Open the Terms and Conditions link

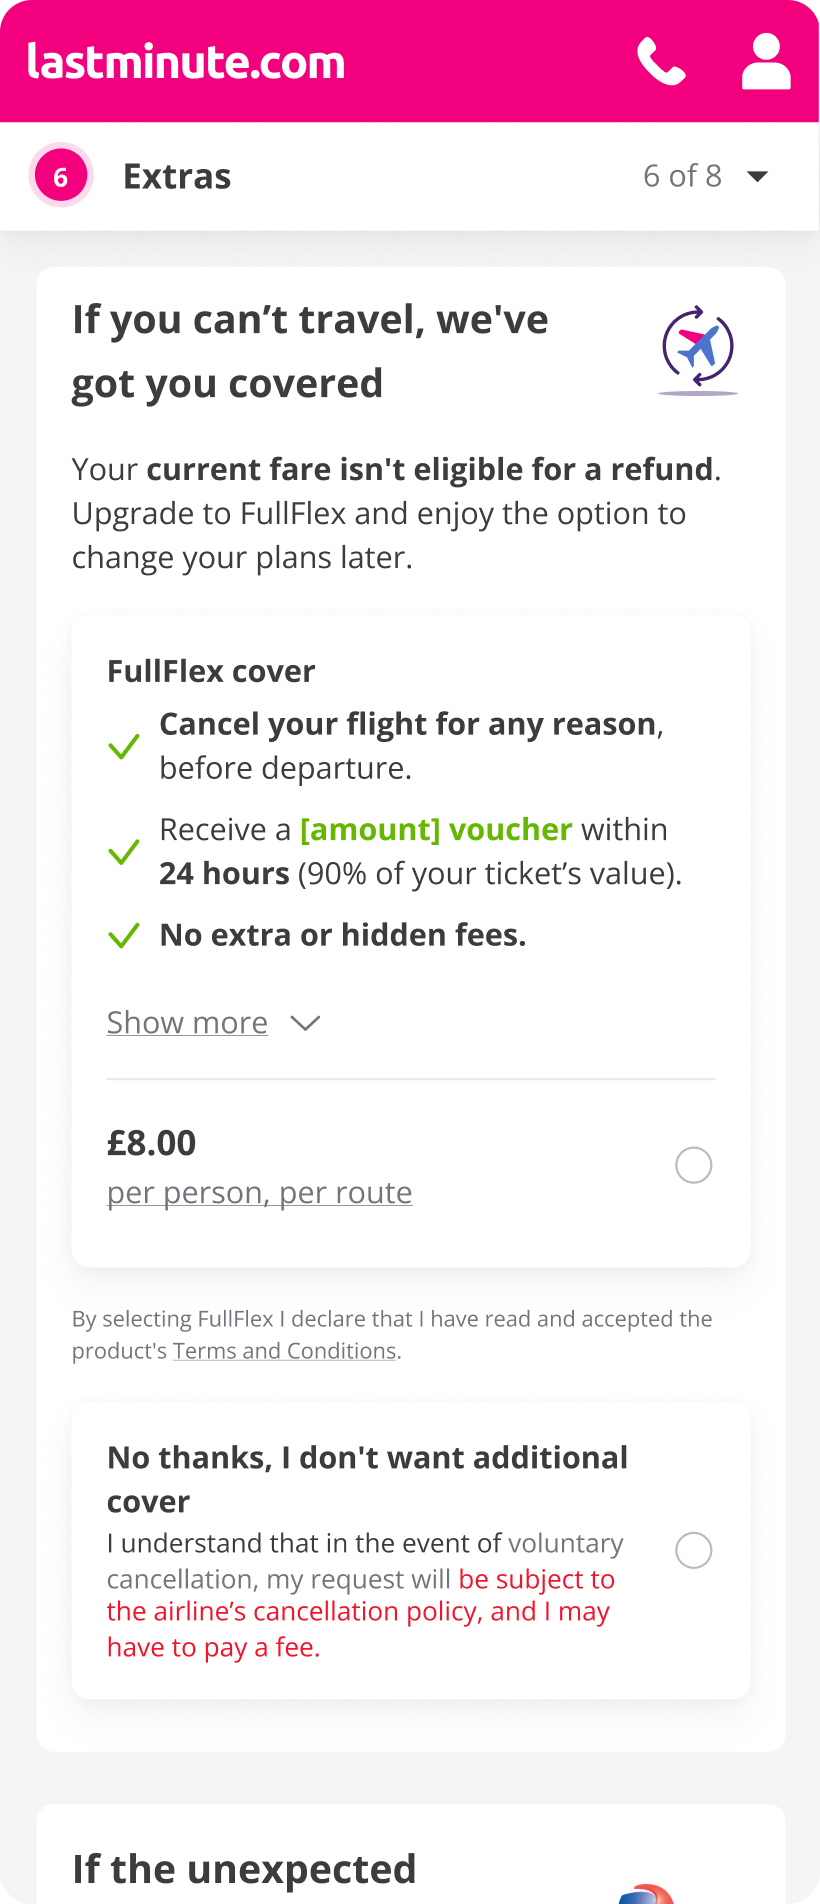[x=285, y=1351]
